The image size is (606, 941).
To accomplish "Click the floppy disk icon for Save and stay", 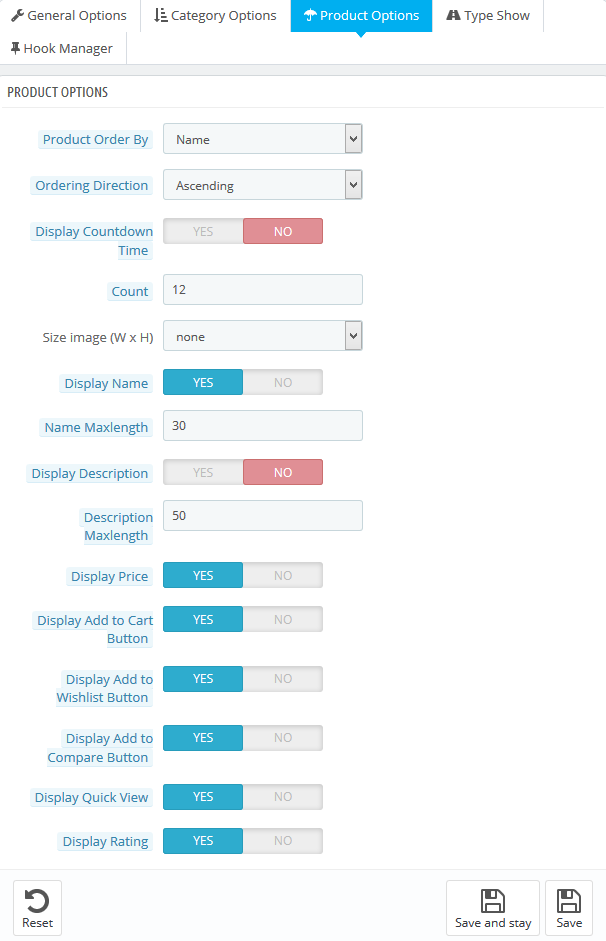I will [x=493, y=900].
